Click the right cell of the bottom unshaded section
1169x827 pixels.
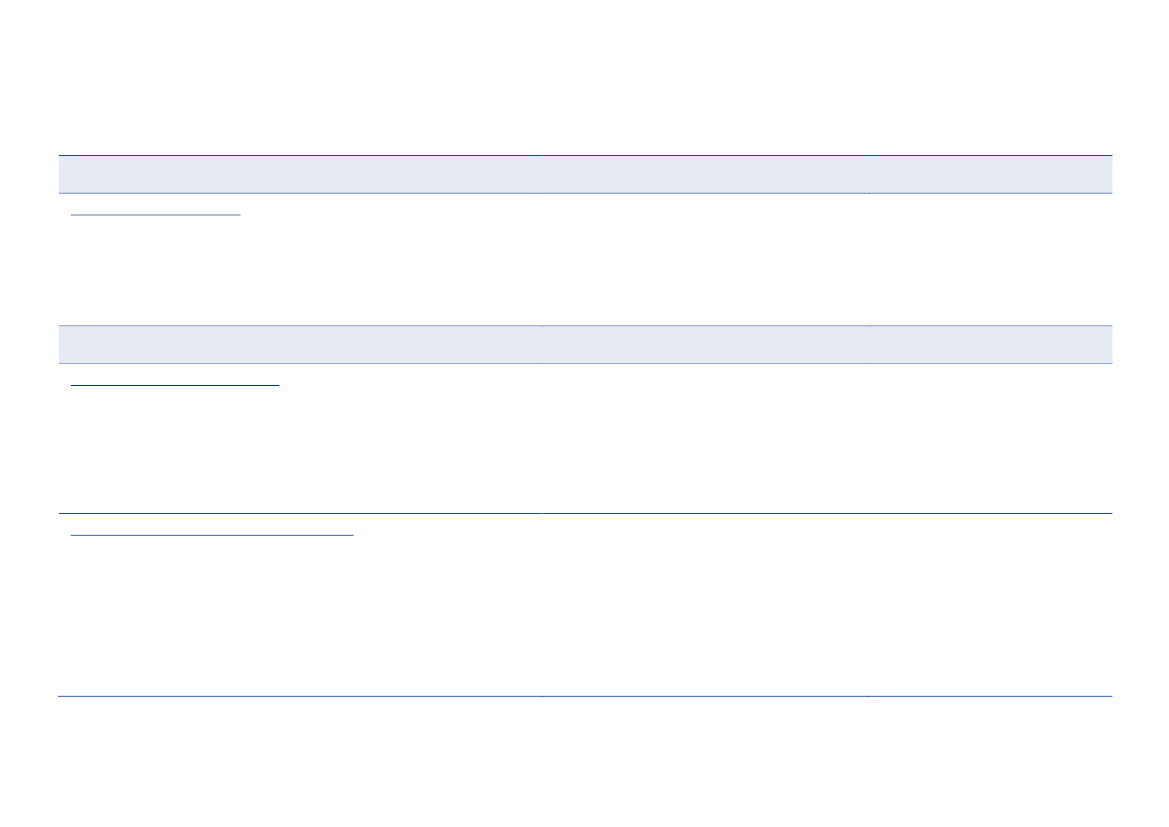(990, 605)
